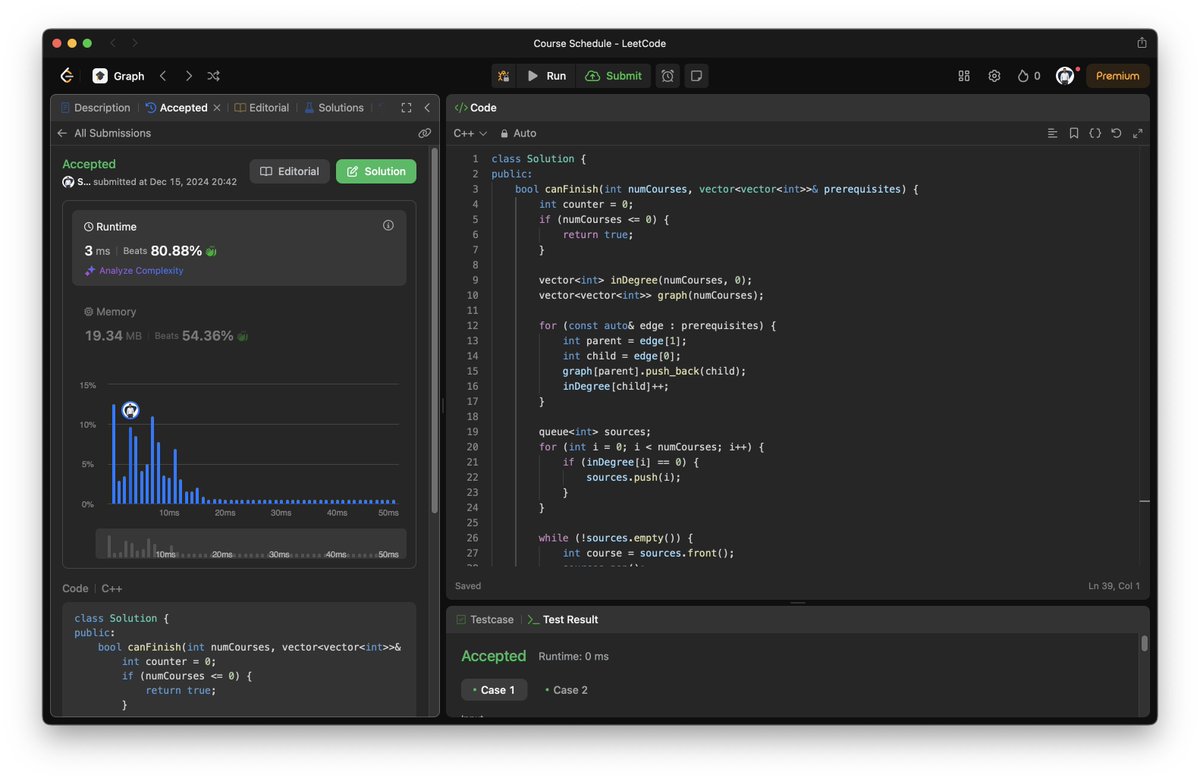Click the Premium button
This screenshot has width=1200, height=781.
1117,76
